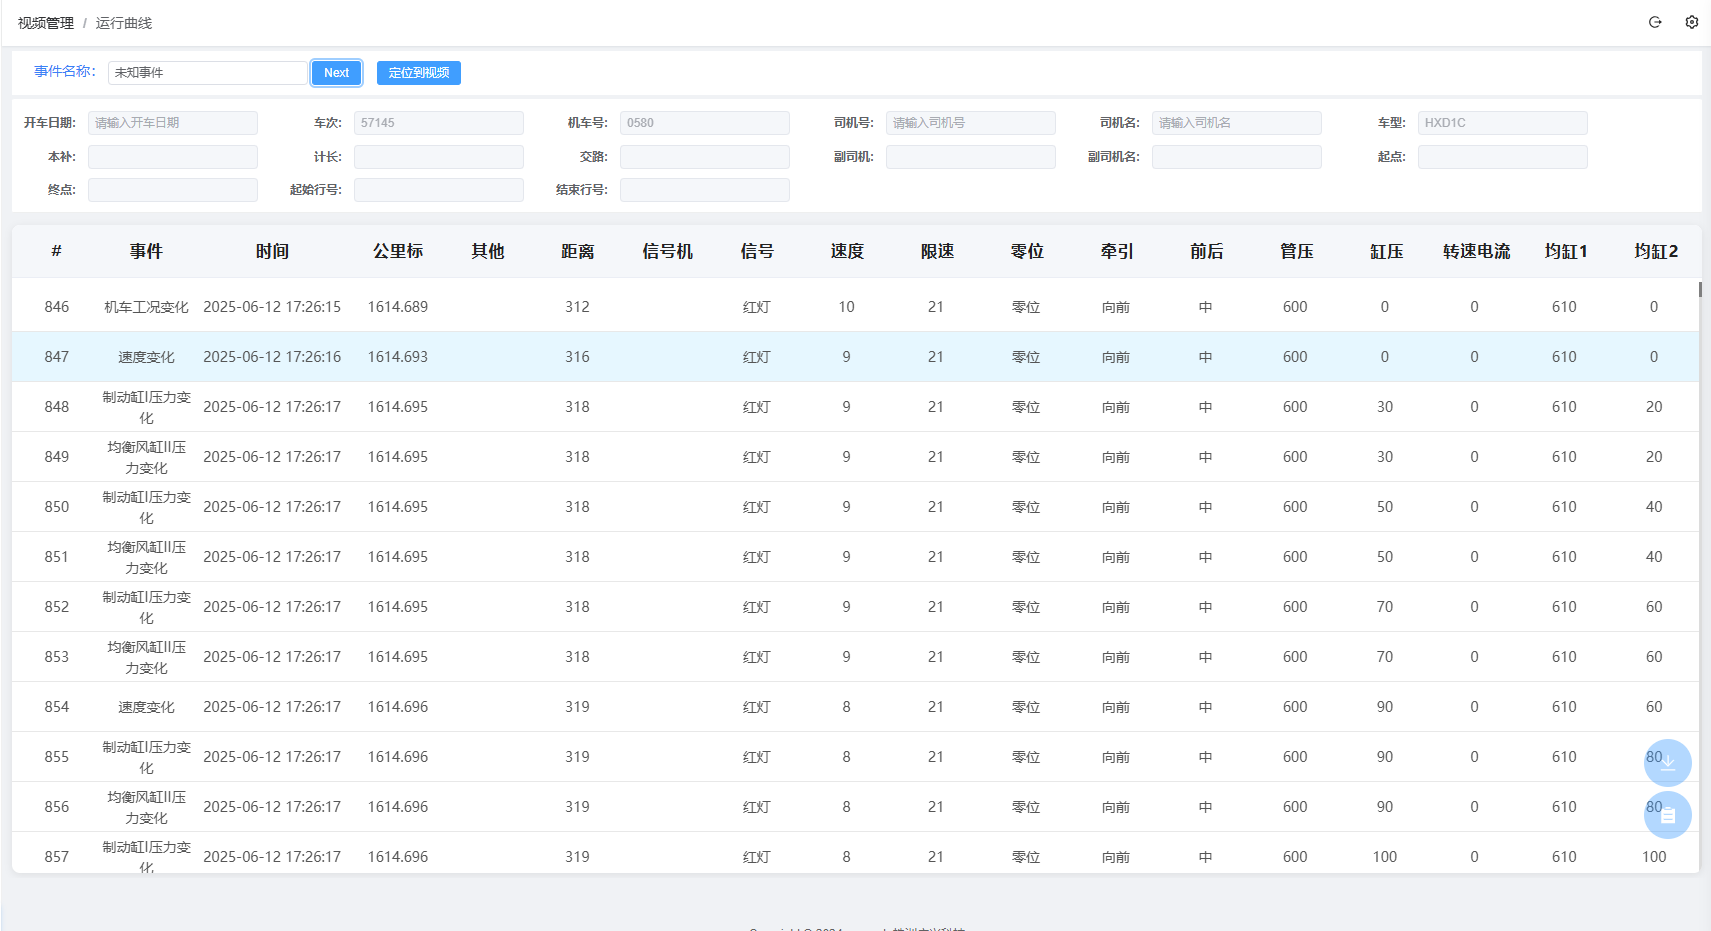The width and height of the screenshot is (1711, 931).
Task: Edit the 事件名称 field showing 未知事件
Action: pos(207,72)
